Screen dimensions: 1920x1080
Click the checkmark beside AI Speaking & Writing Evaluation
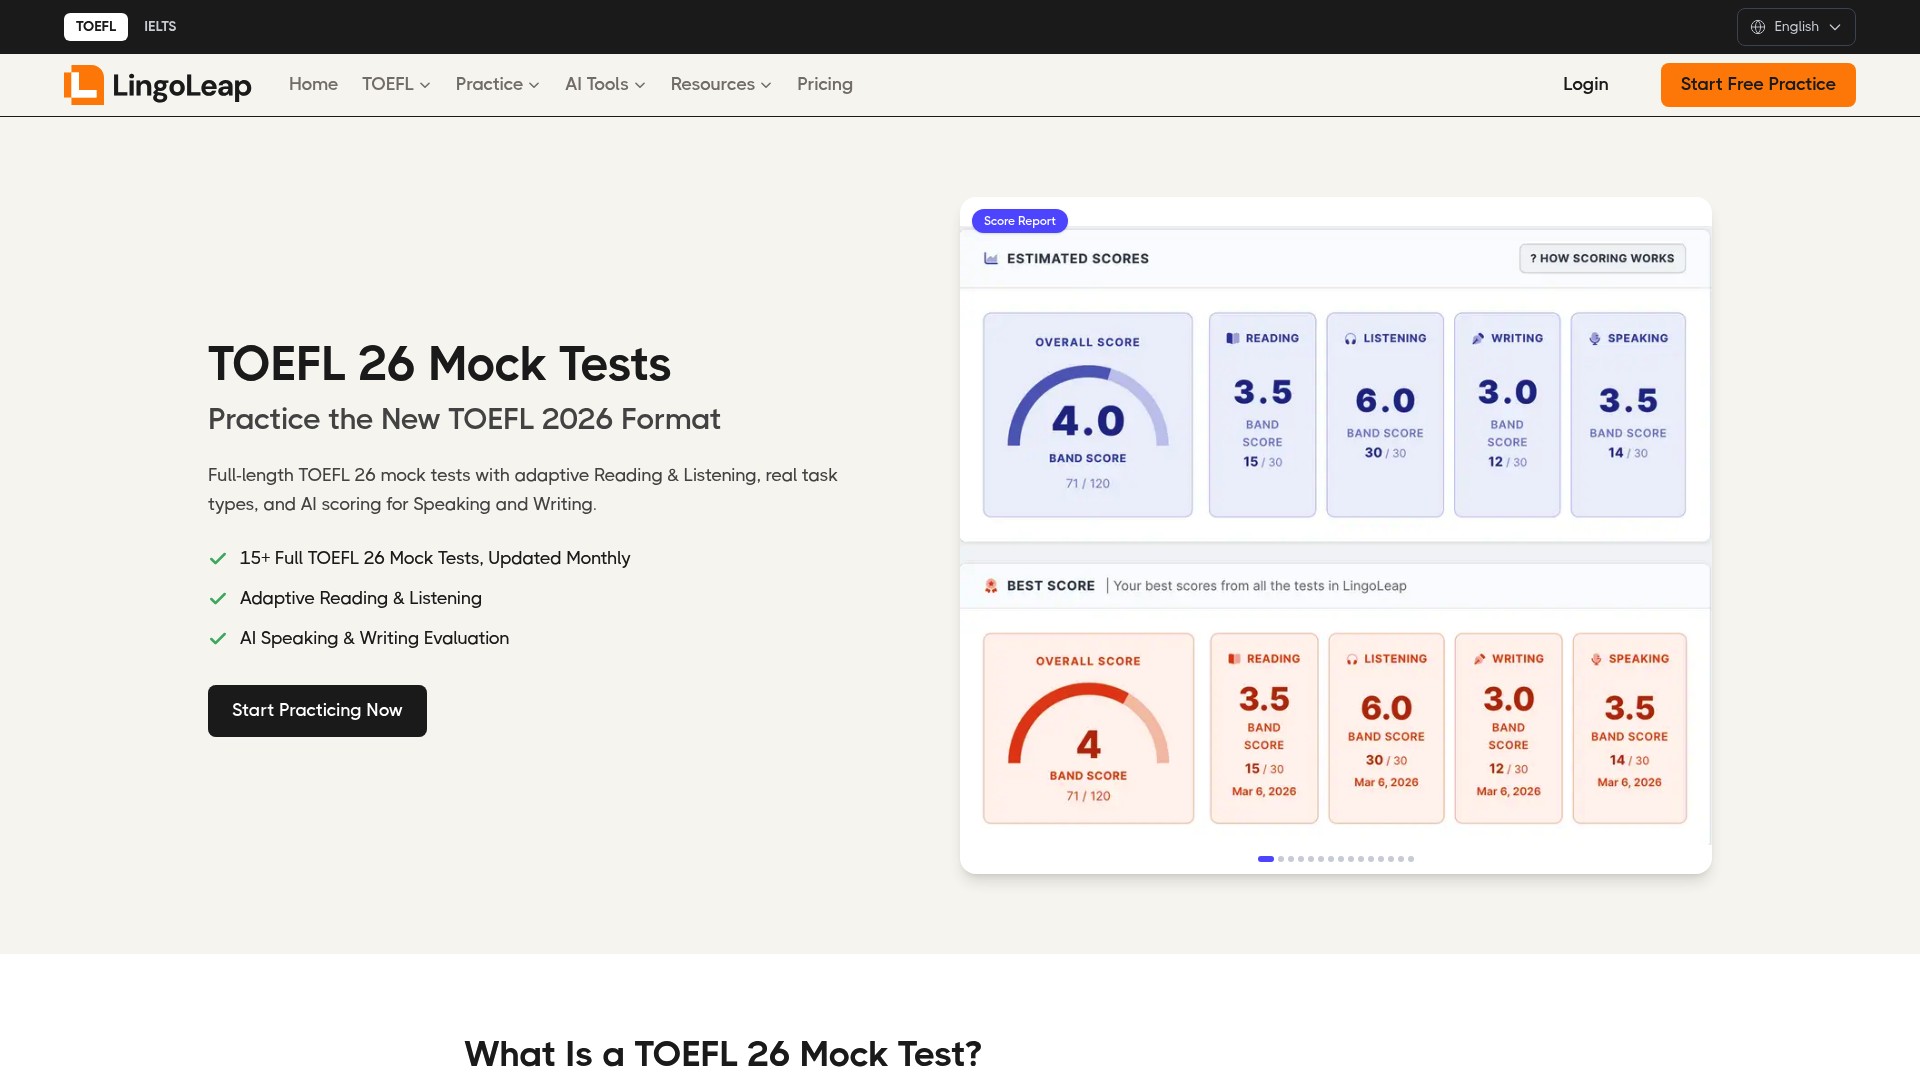click(x=218, y=639)
